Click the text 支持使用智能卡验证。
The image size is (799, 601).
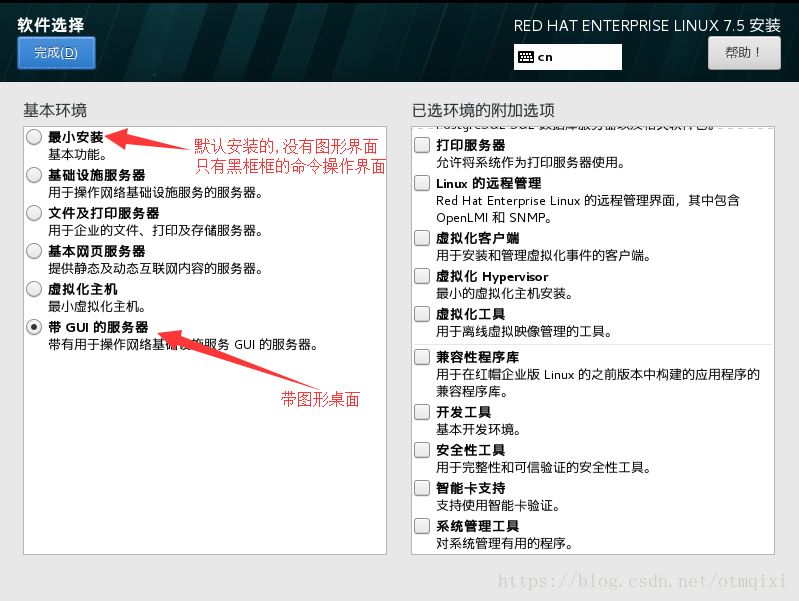[498, 506]
